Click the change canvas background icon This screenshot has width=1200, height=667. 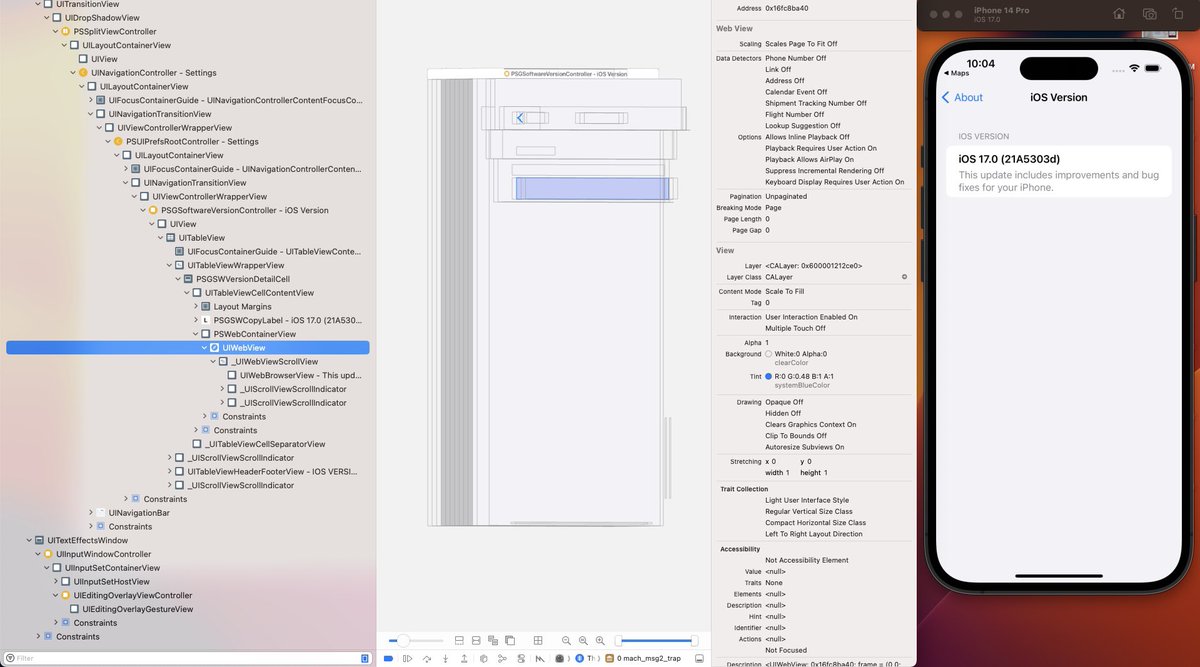(510, 640)
